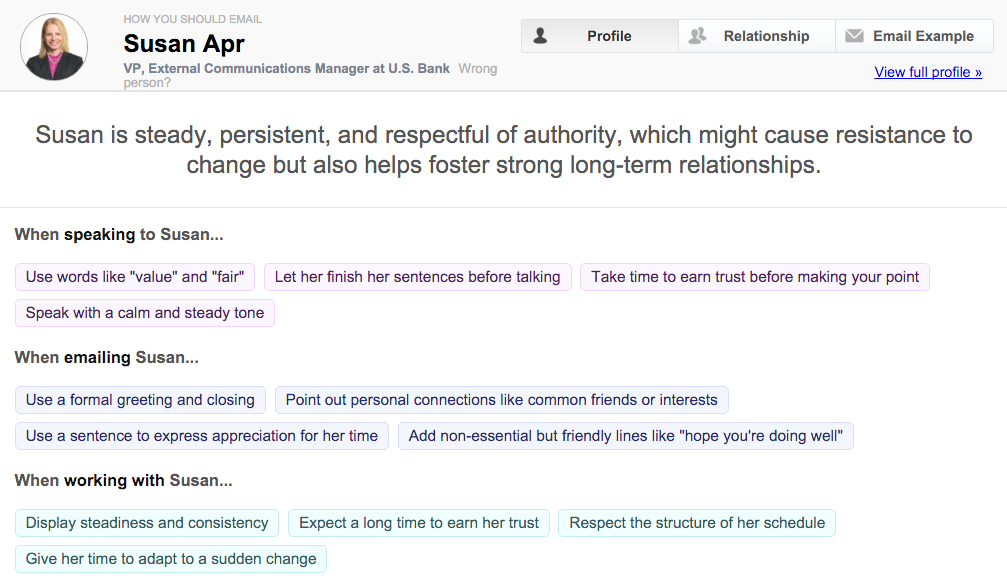Screen dimensions: 1007x584
Task: Select Add non-essential but friendly lines tip
Action: (626, 436)
